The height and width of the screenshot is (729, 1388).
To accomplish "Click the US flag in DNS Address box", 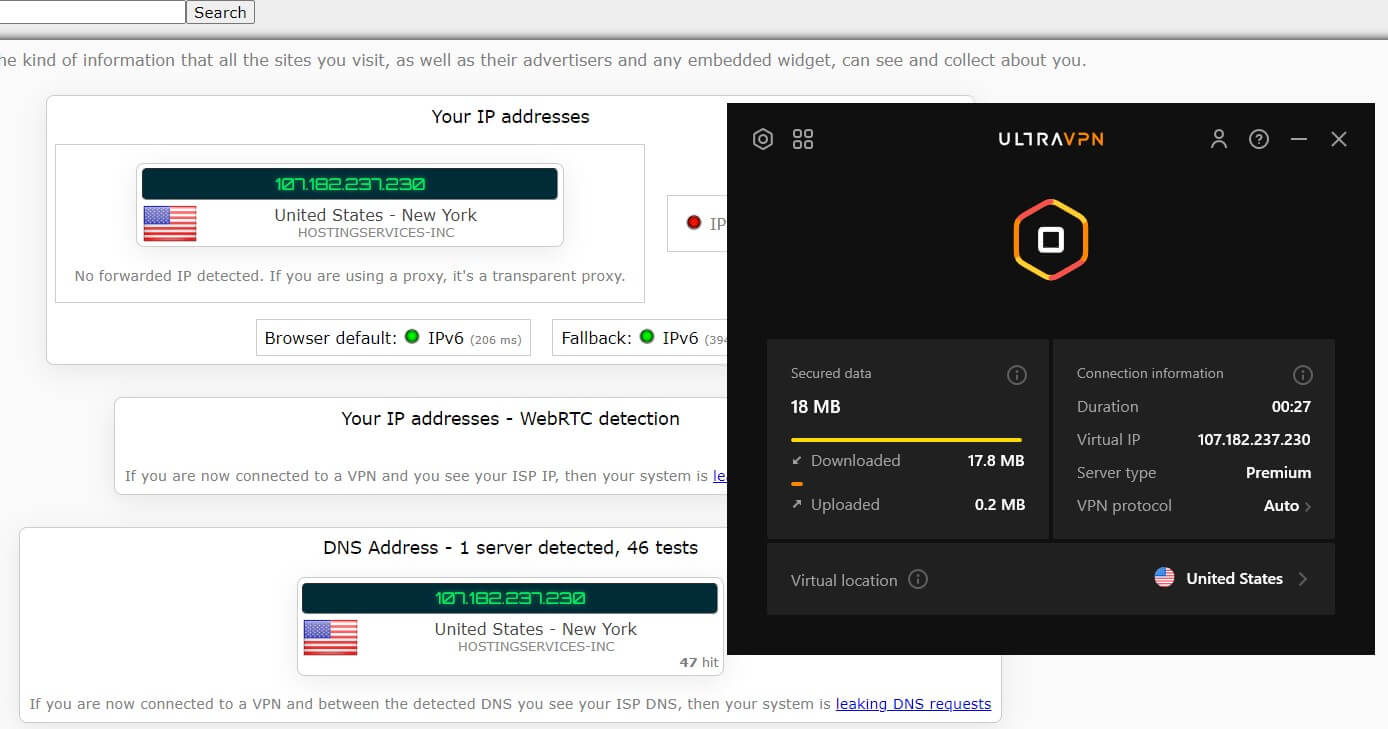I will coord(330,637).
